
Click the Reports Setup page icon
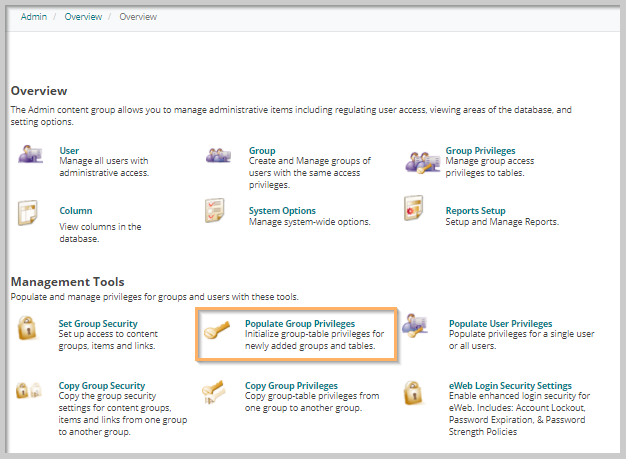coord(413,208)
